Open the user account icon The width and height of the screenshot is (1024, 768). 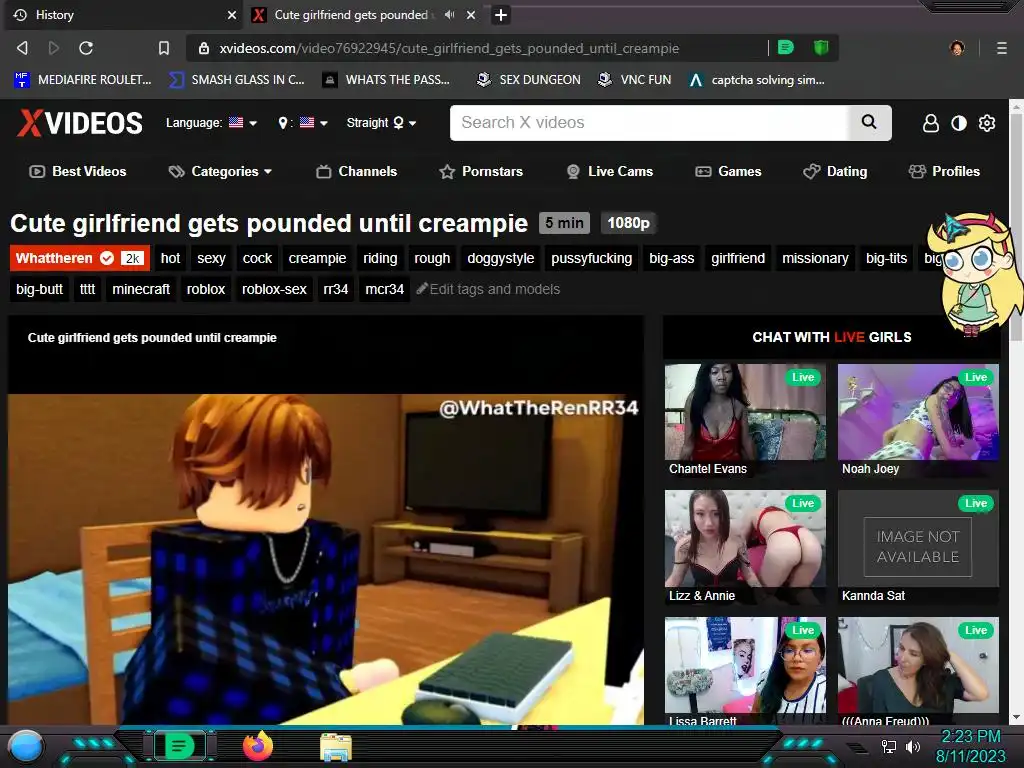[931, 123]
